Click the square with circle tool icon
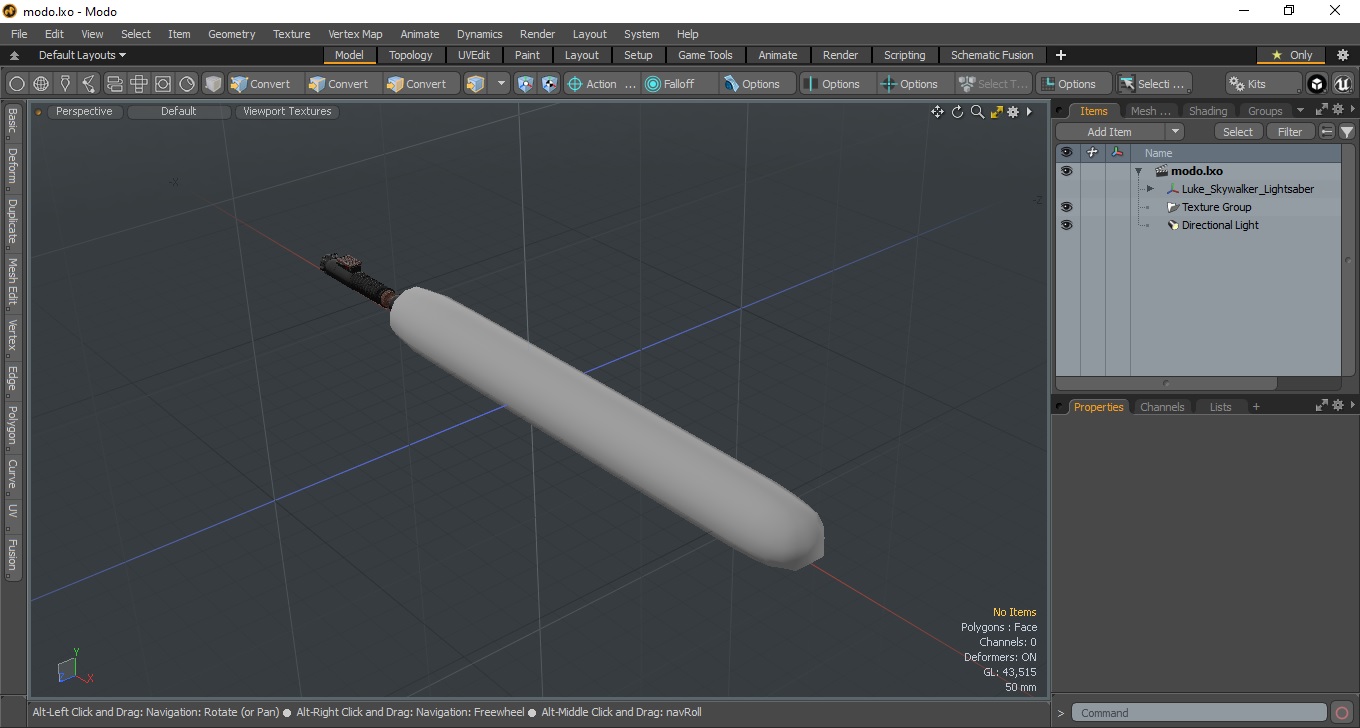The image size is (1360, 728). (163, 84)
